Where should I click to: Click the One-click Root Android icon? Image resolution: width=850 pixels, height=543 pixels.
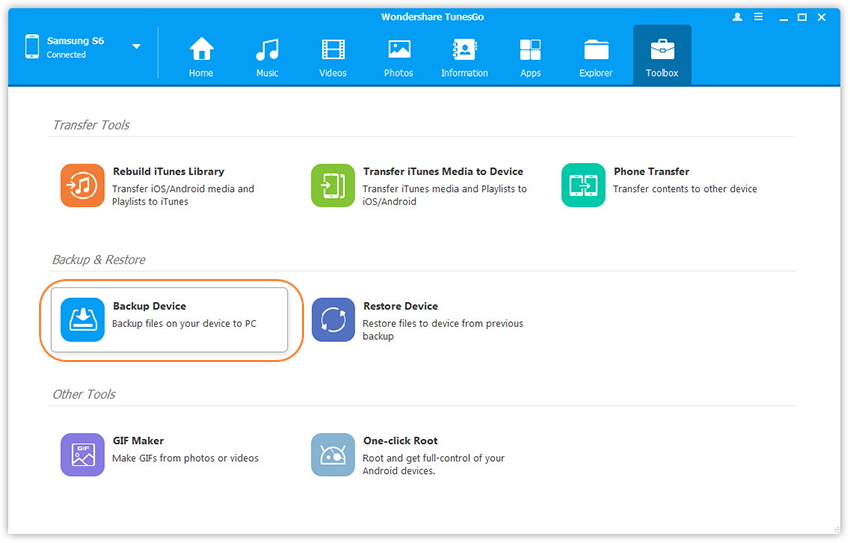click(333, 455)
